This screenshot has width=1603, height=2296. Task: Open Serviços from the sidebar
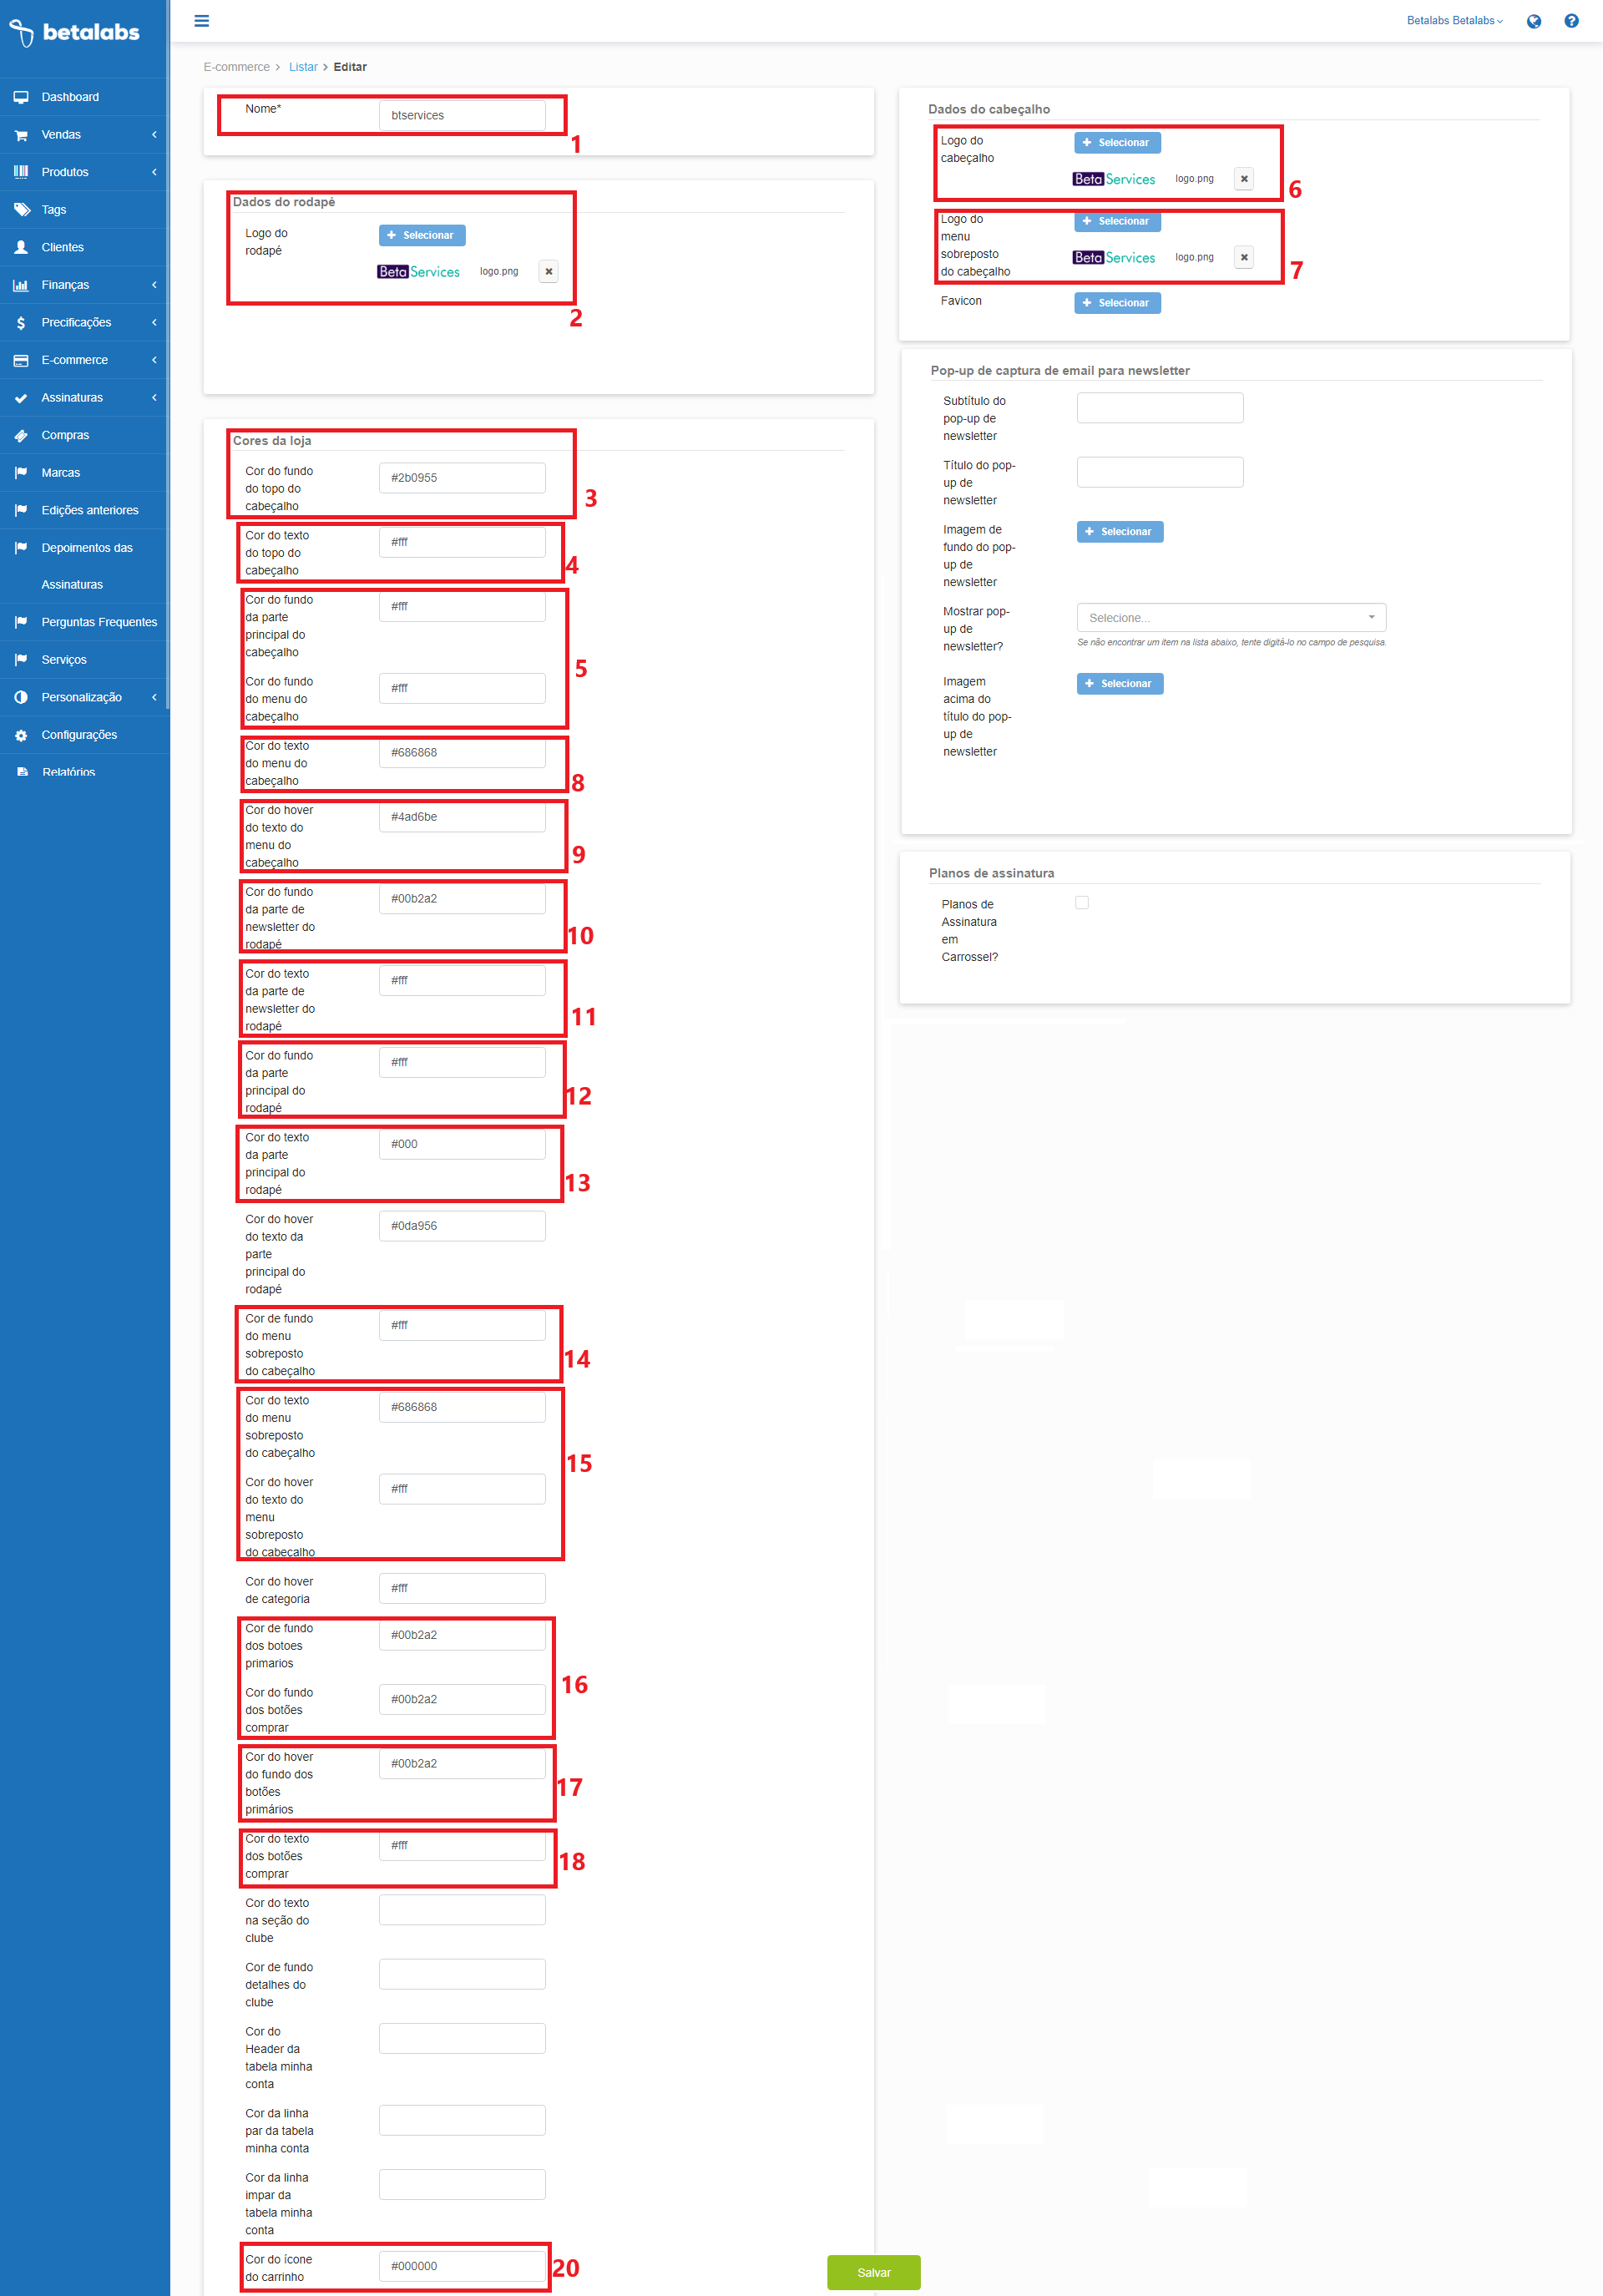tap(64, 659)
